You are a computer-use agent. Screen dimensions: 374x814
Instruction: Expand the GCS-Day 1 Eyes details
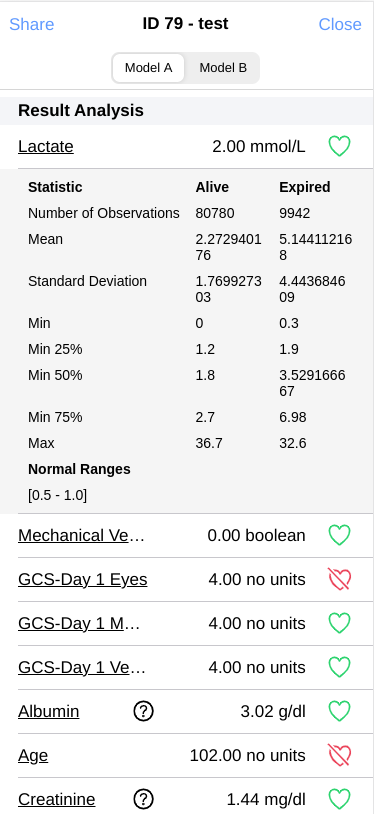83,579
